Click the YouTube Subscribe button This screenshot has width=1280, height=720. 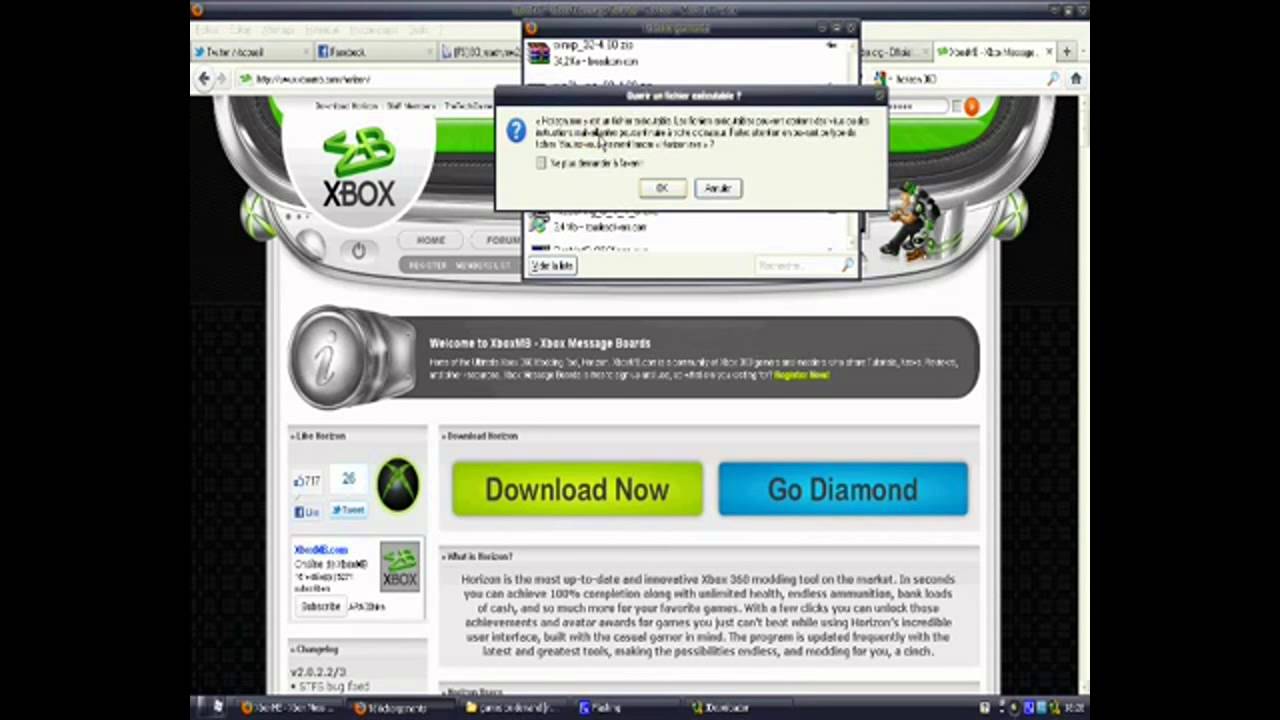click(320, 606)
